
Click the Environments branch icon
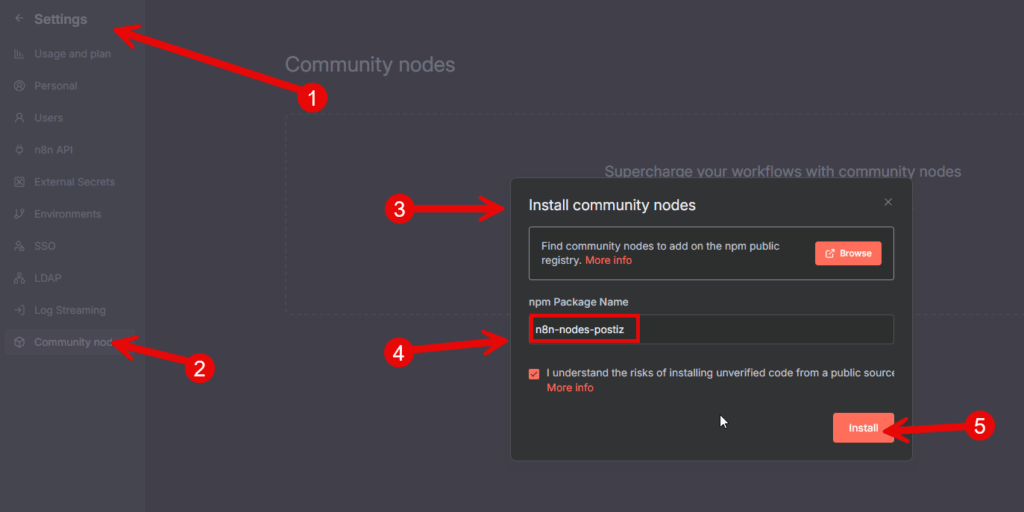[20, 214]
